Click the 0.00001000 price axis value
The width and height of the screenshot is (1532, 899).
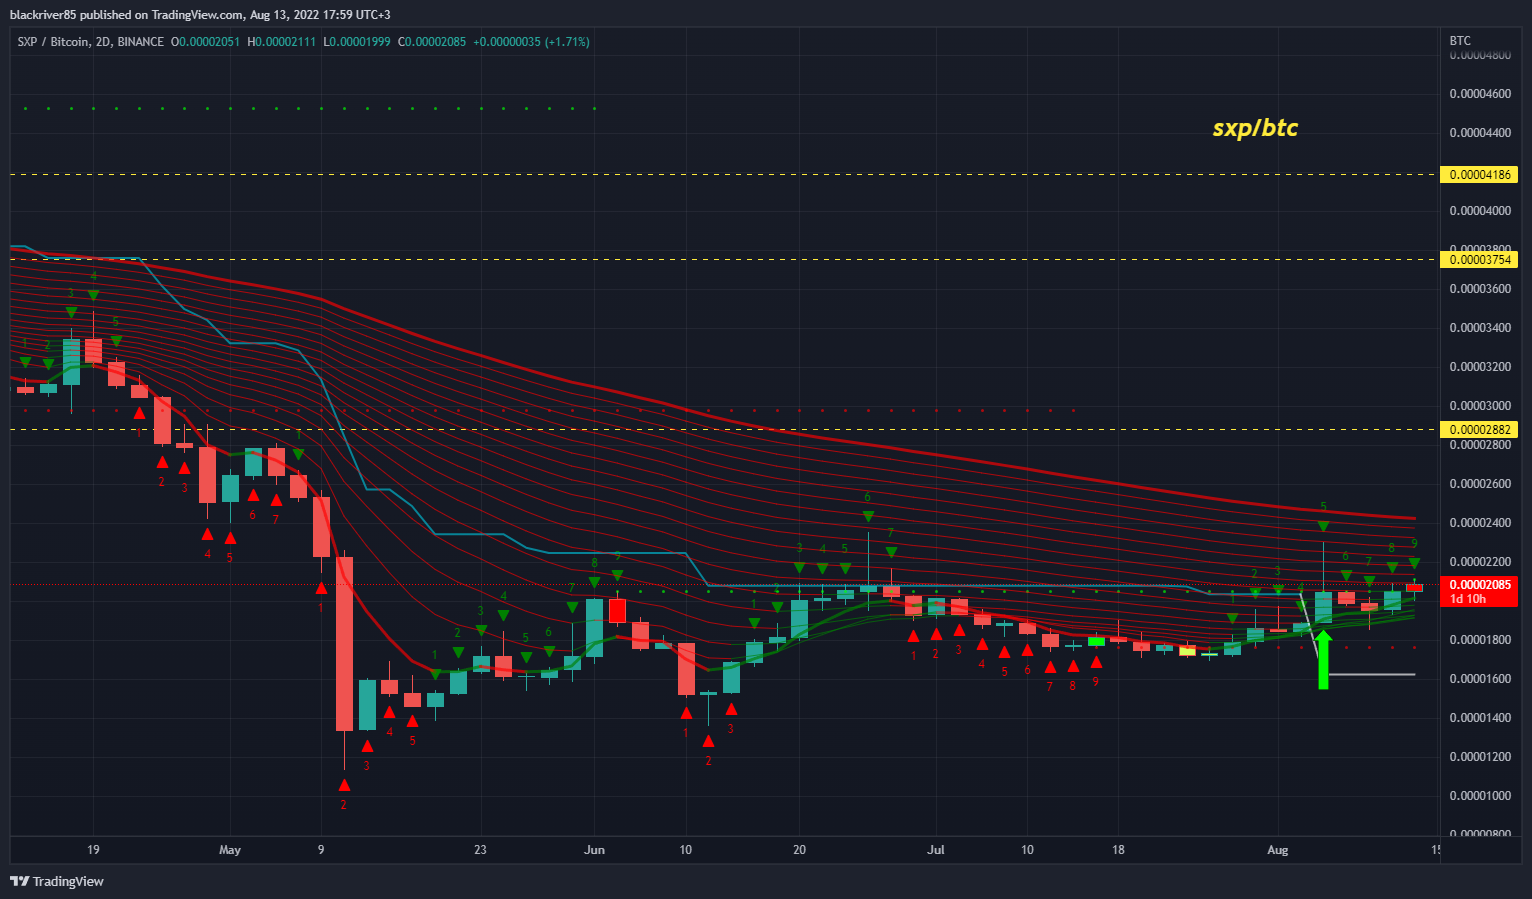coord(1480,795)
